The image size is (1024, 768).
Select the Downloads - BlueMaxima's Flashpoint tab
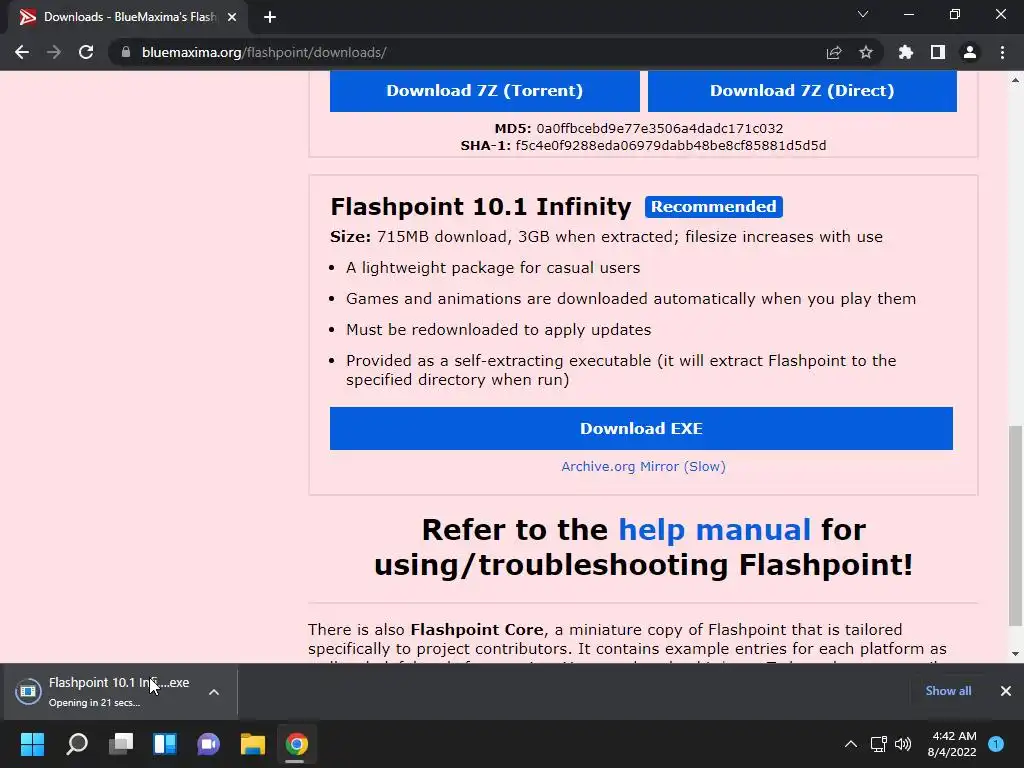coord(128,17)
